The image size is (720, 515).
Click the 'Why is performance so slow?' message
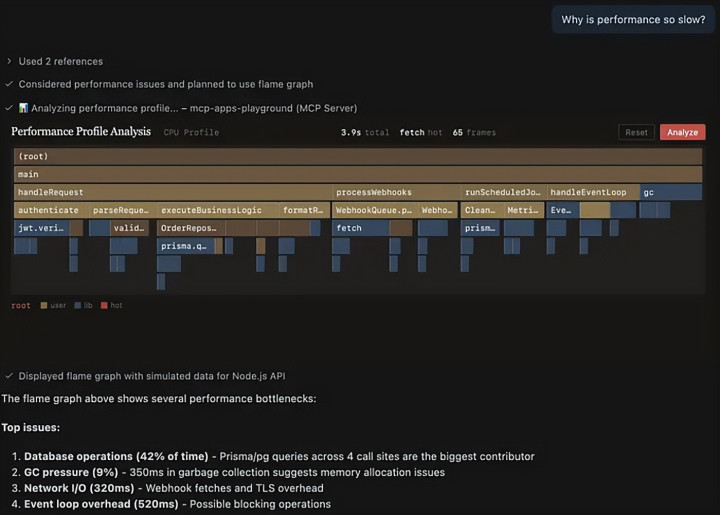632,20
